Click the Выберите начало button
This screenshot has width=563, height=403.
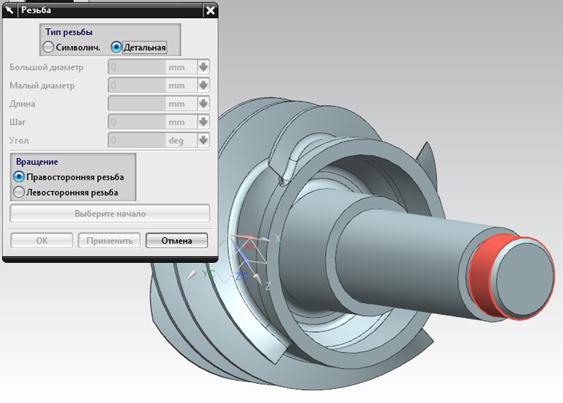[x=110, y=214]
